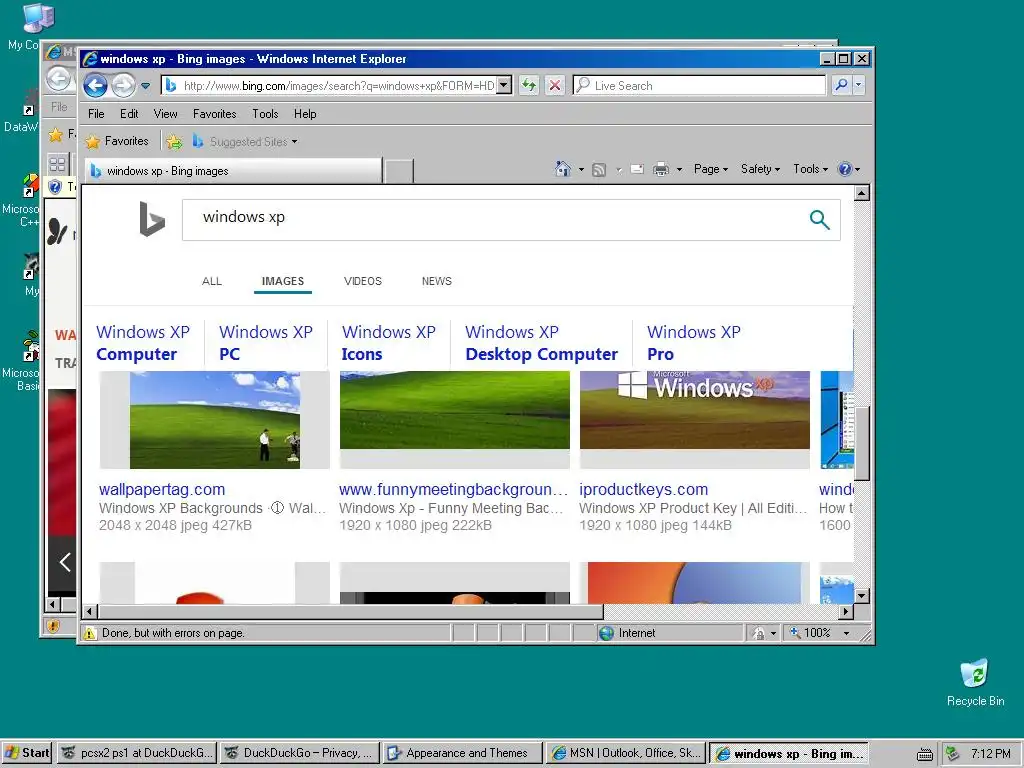
Task: Click the RSS Feeds icon
Action: click(599, 170)
